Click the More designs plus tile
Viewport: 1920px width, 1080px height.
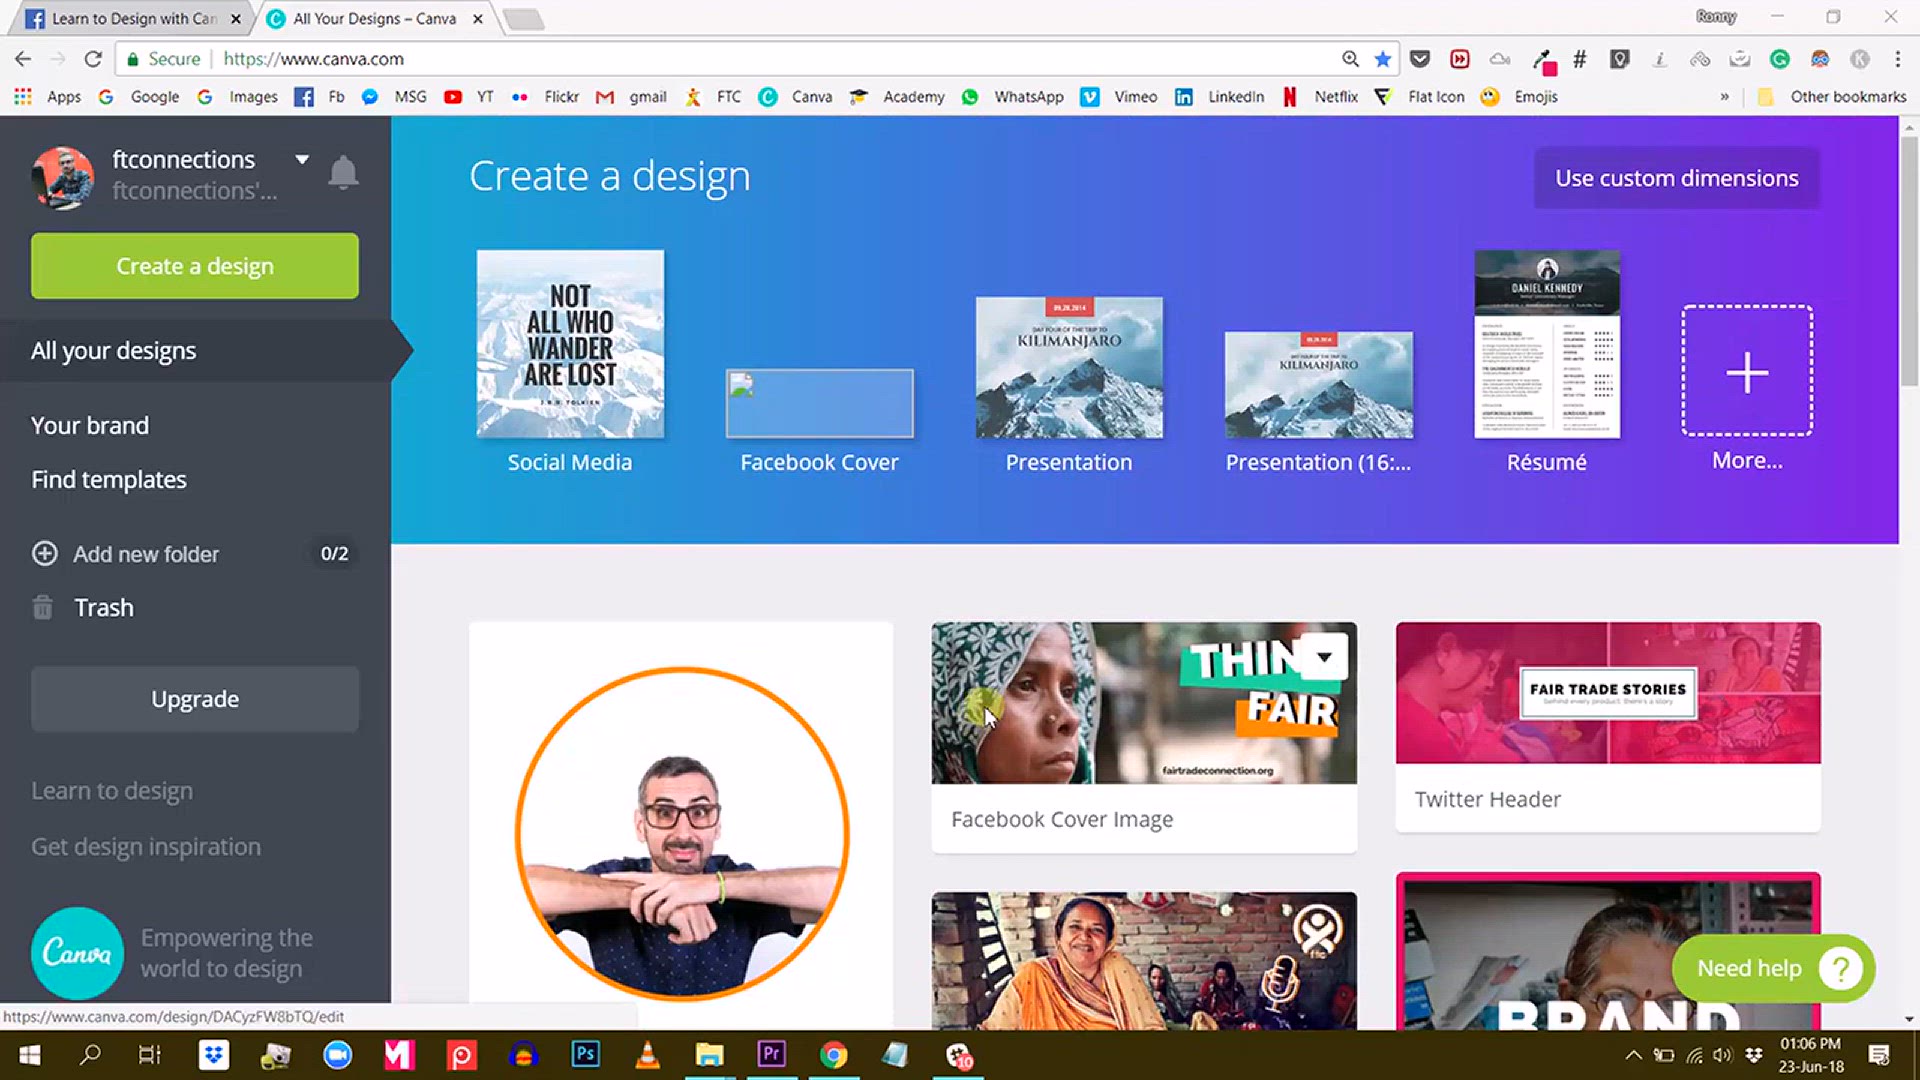1746,371
